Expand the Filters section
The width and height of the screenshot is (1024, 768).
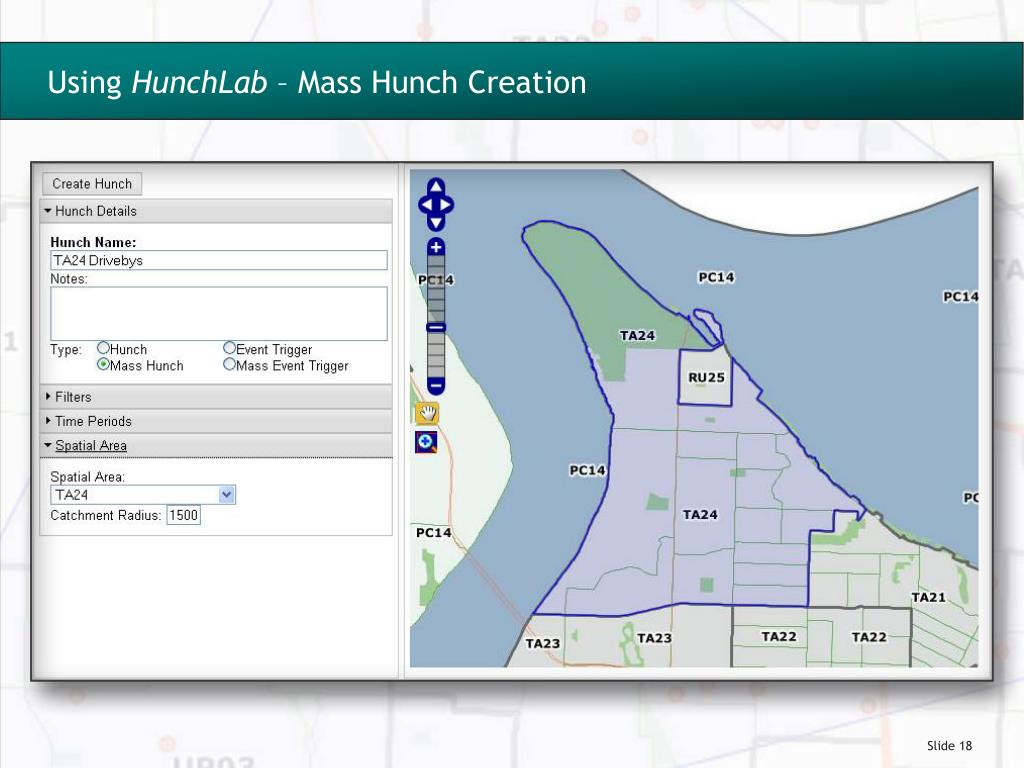[216, 397]
